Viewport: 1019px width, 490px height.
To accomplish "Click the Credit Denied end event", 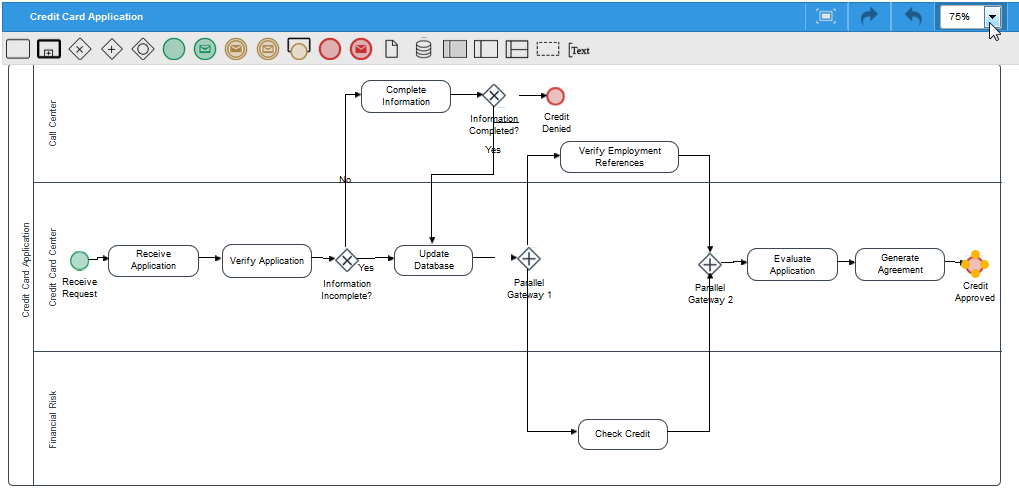I will coord(555,96).
